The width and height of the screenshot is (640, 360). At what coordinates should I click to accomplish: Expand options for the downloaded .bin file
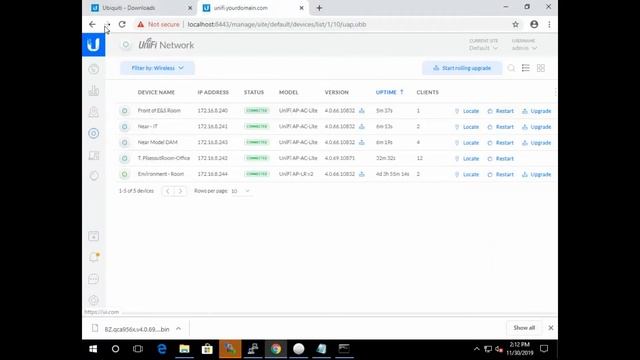[178, 329]
